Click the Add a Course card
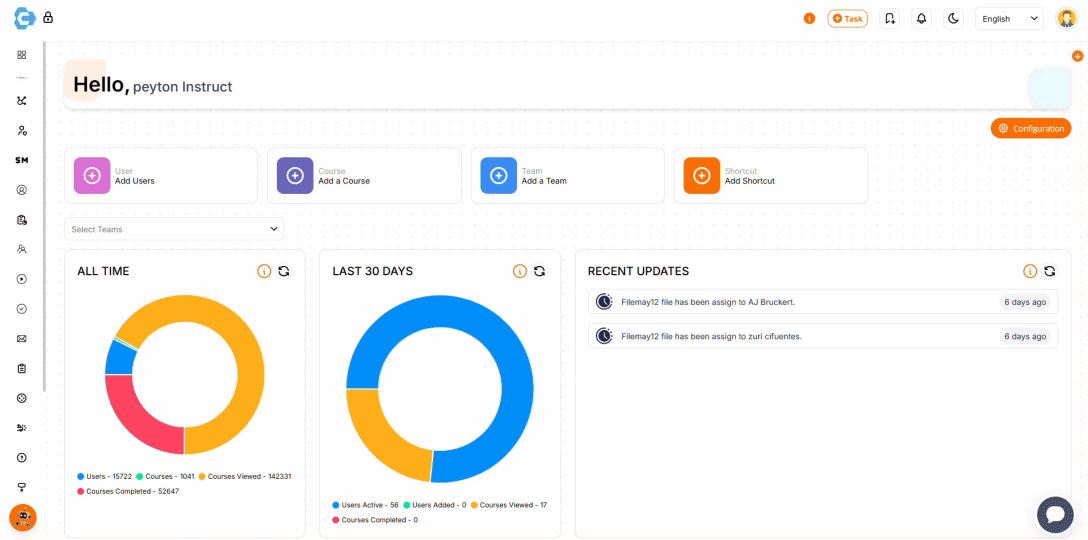This screenshot has height=540, width=1088. (x=364, y=176)
